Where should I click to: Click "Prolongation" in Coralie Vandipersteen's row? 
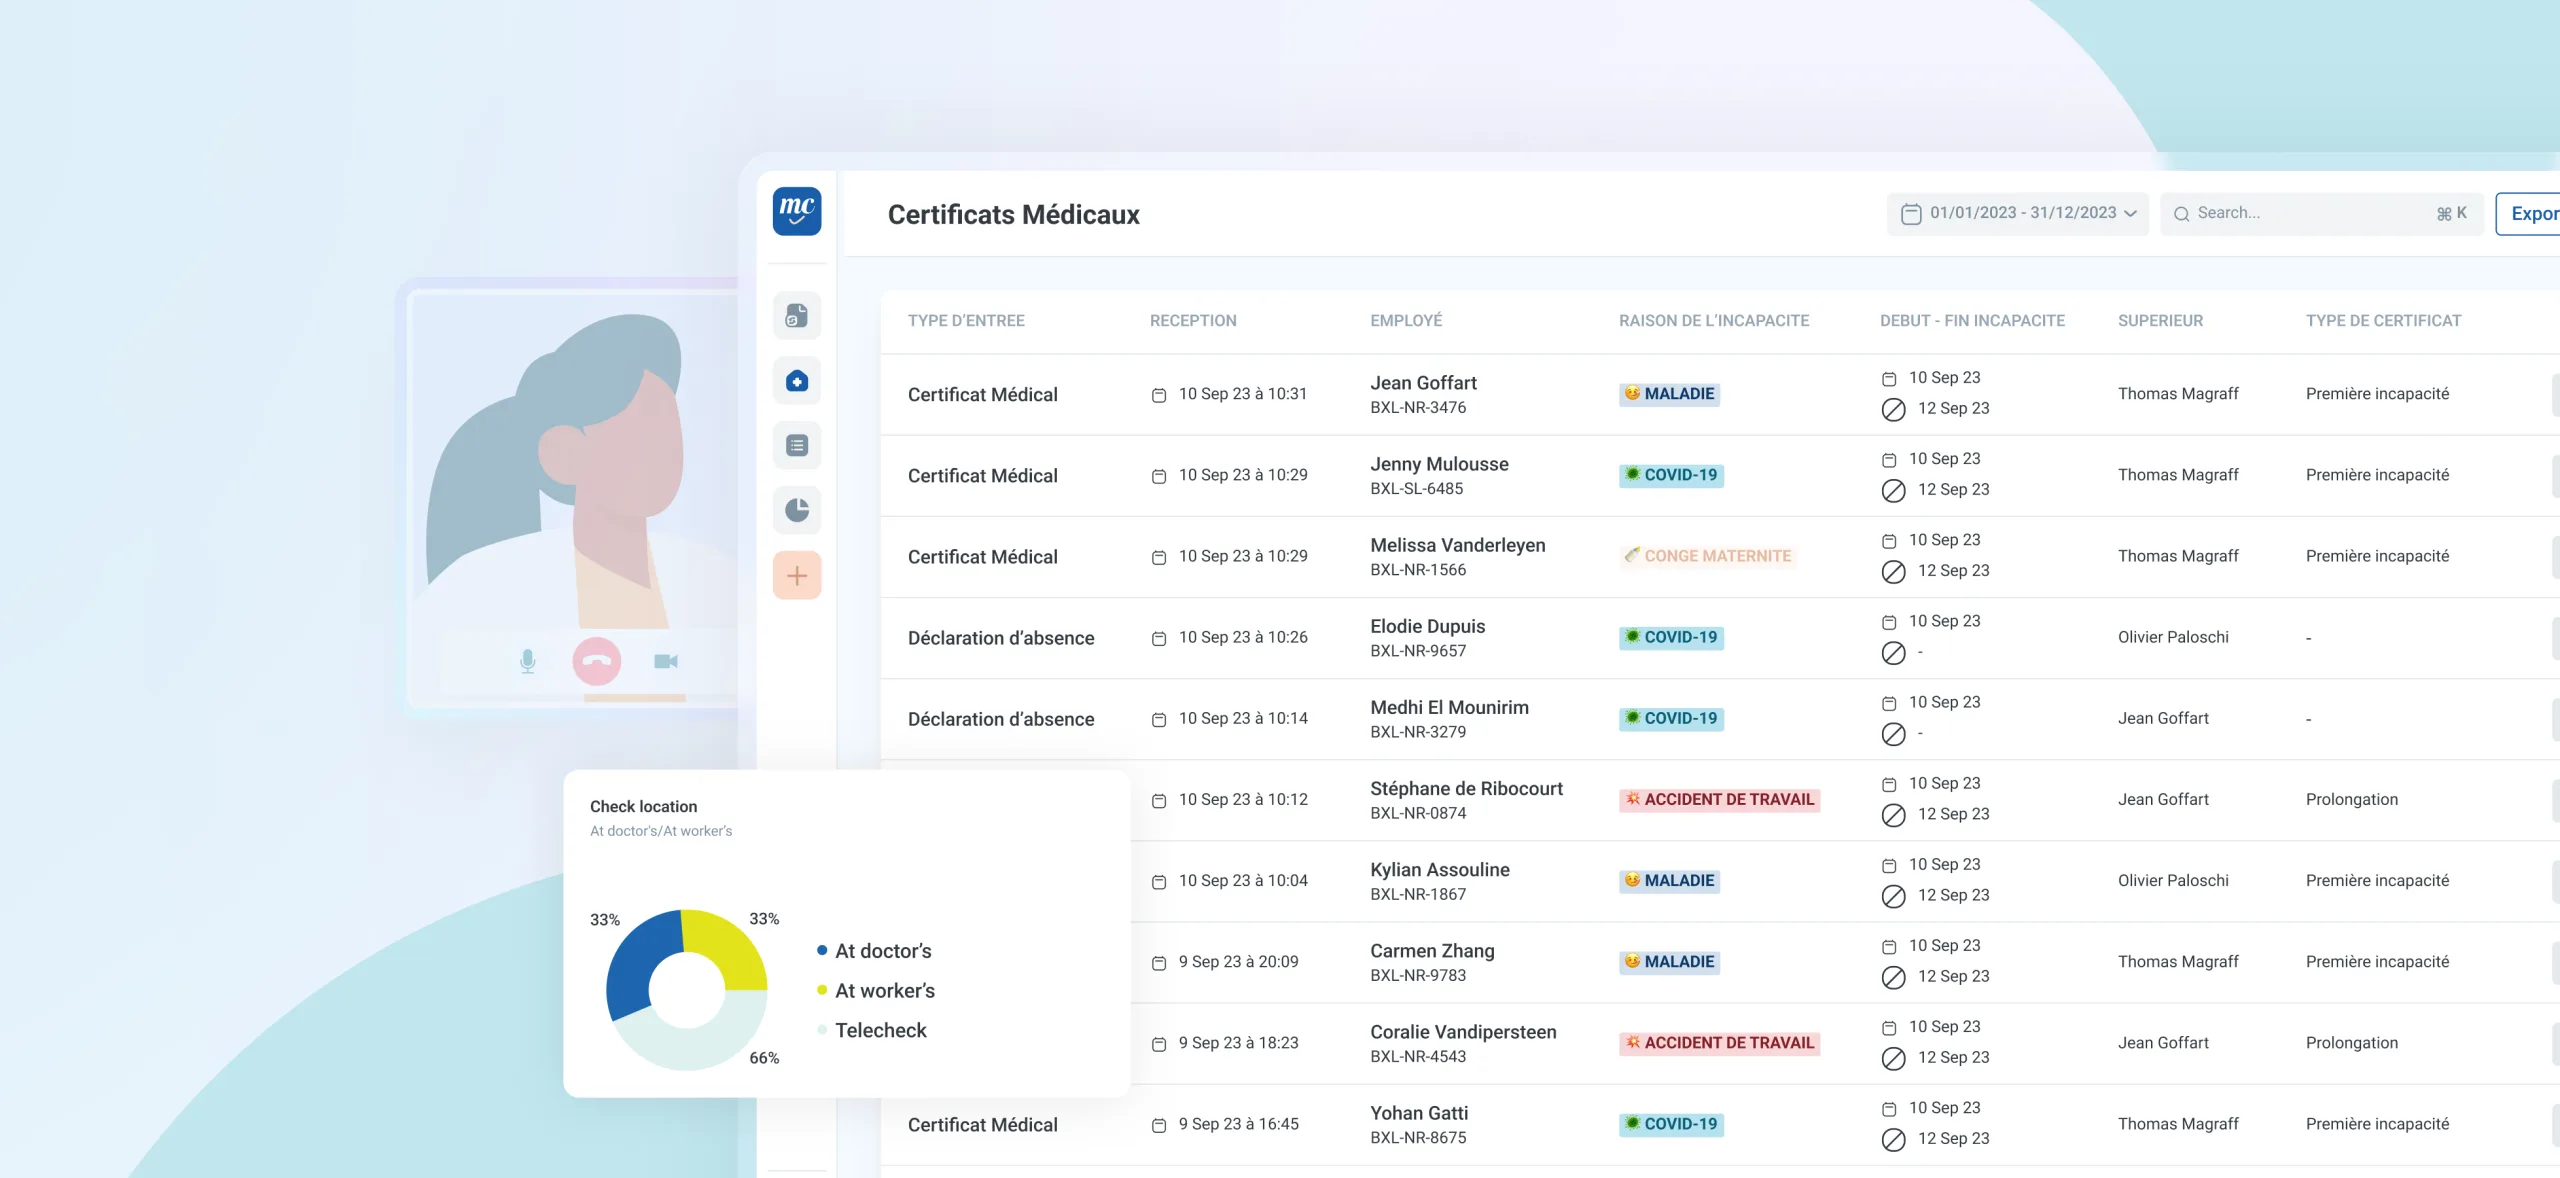[2352, 1043]
